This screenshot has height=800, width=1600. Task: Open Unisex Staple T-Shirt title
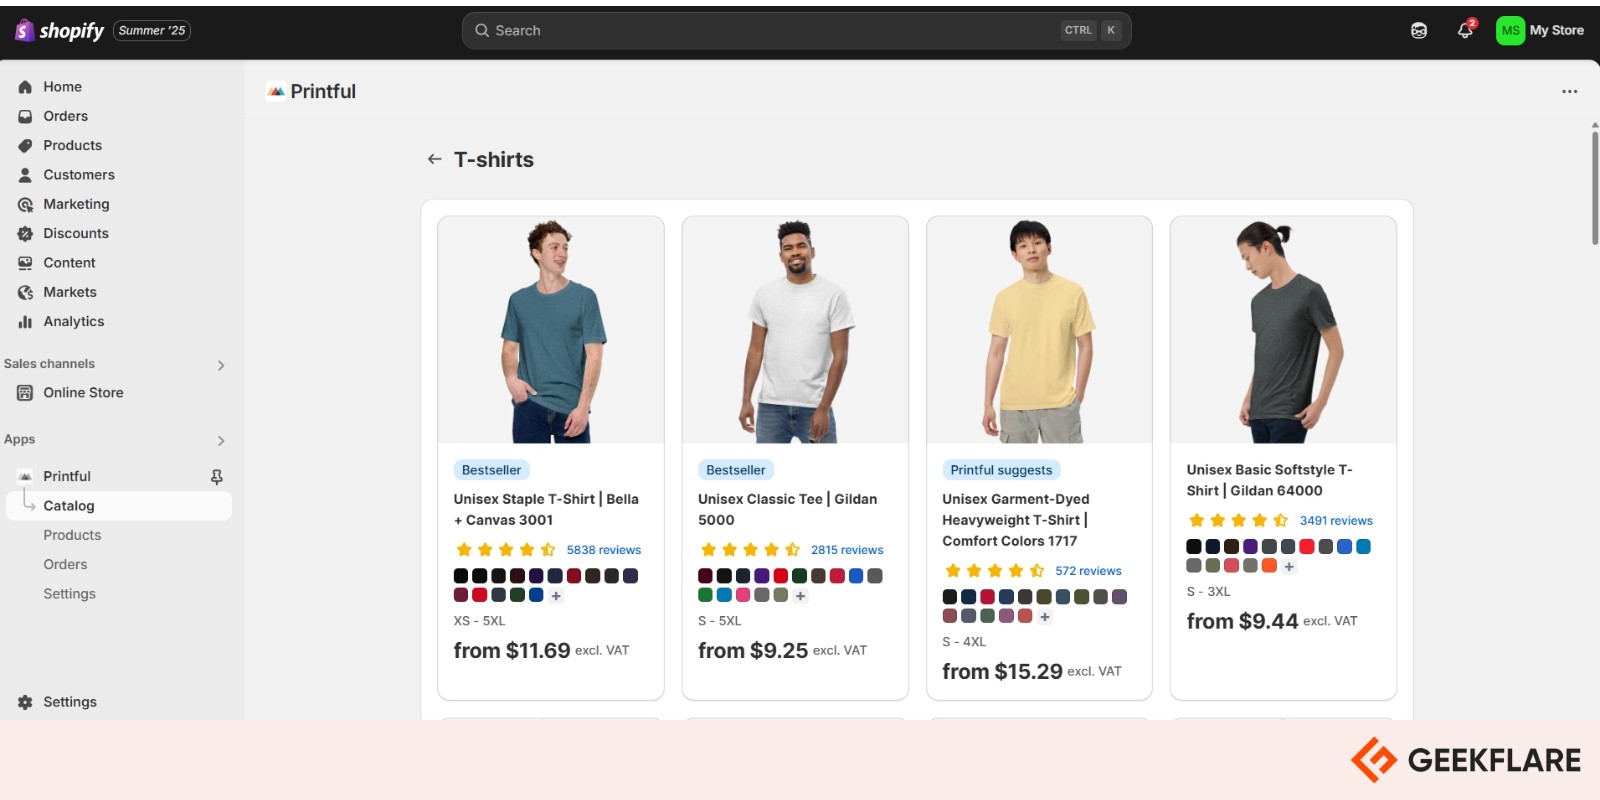[546, 509]
